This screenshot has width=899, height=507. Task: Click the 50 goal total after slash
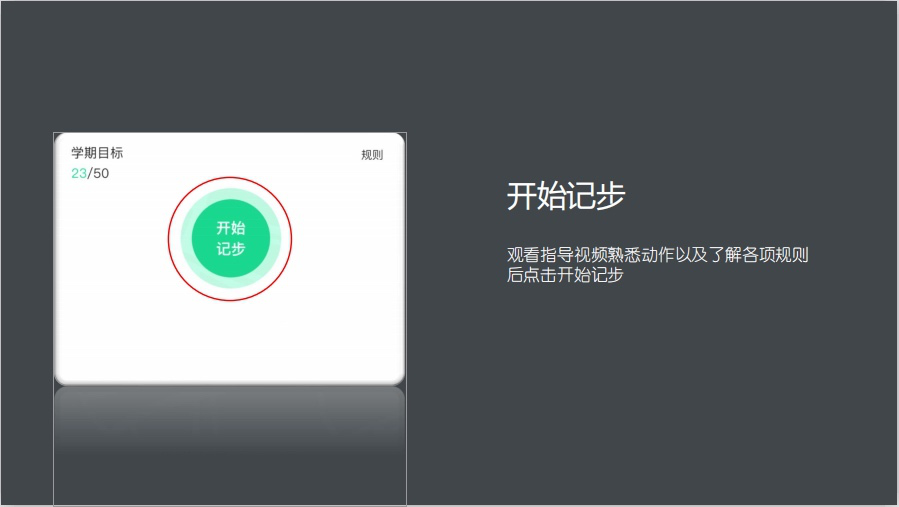pos(101,173)
